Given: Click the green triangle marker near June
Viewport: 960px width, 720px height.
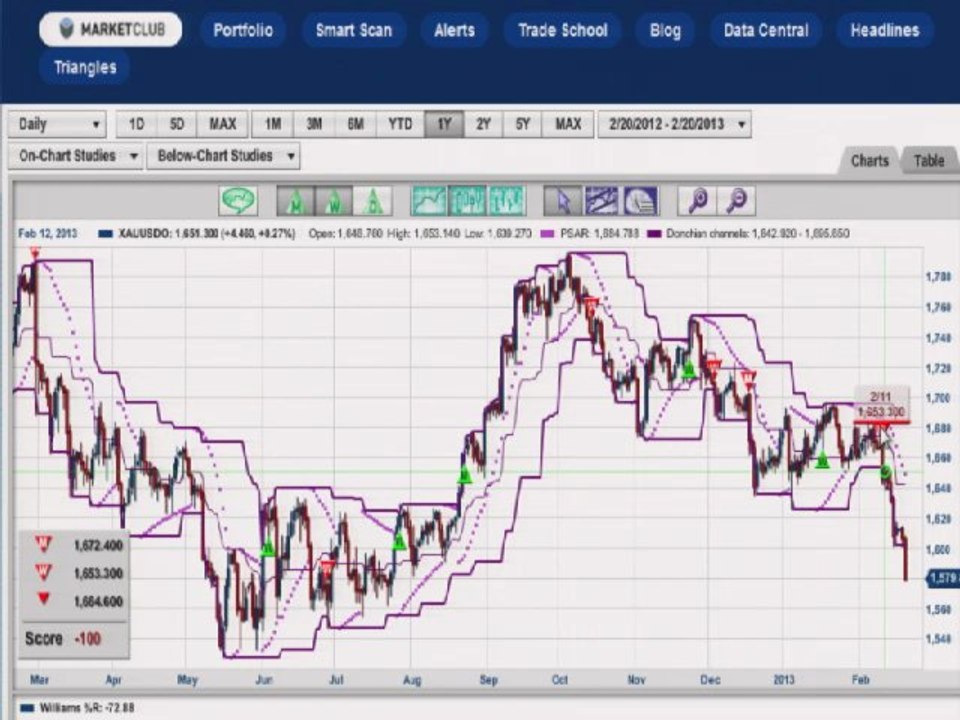Looking at the screenshot, I should pyautogui.click(x=268, y=549).
